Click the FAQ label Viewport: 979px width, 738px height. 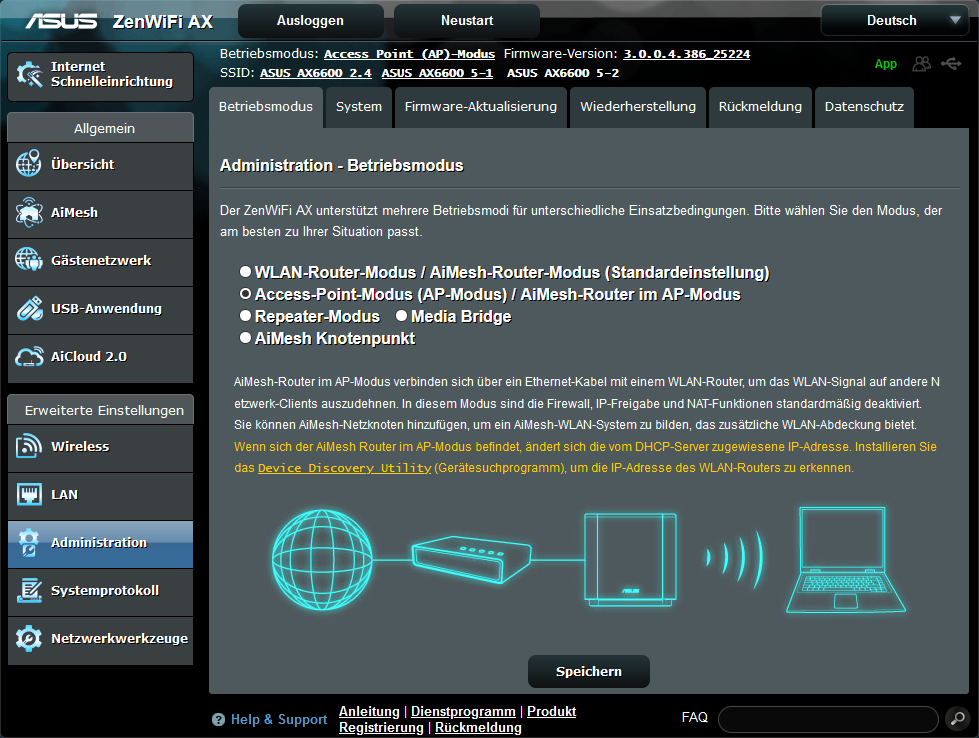click(x=694, y=717)
